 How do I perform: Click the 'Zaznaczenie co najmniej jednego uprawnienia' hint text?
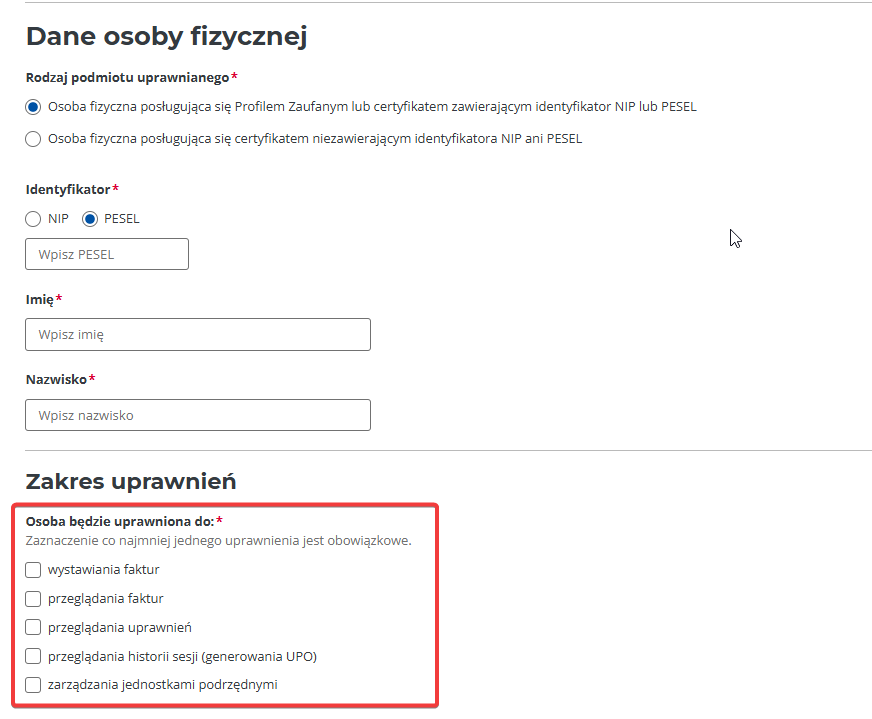click(x=218, y=541)
